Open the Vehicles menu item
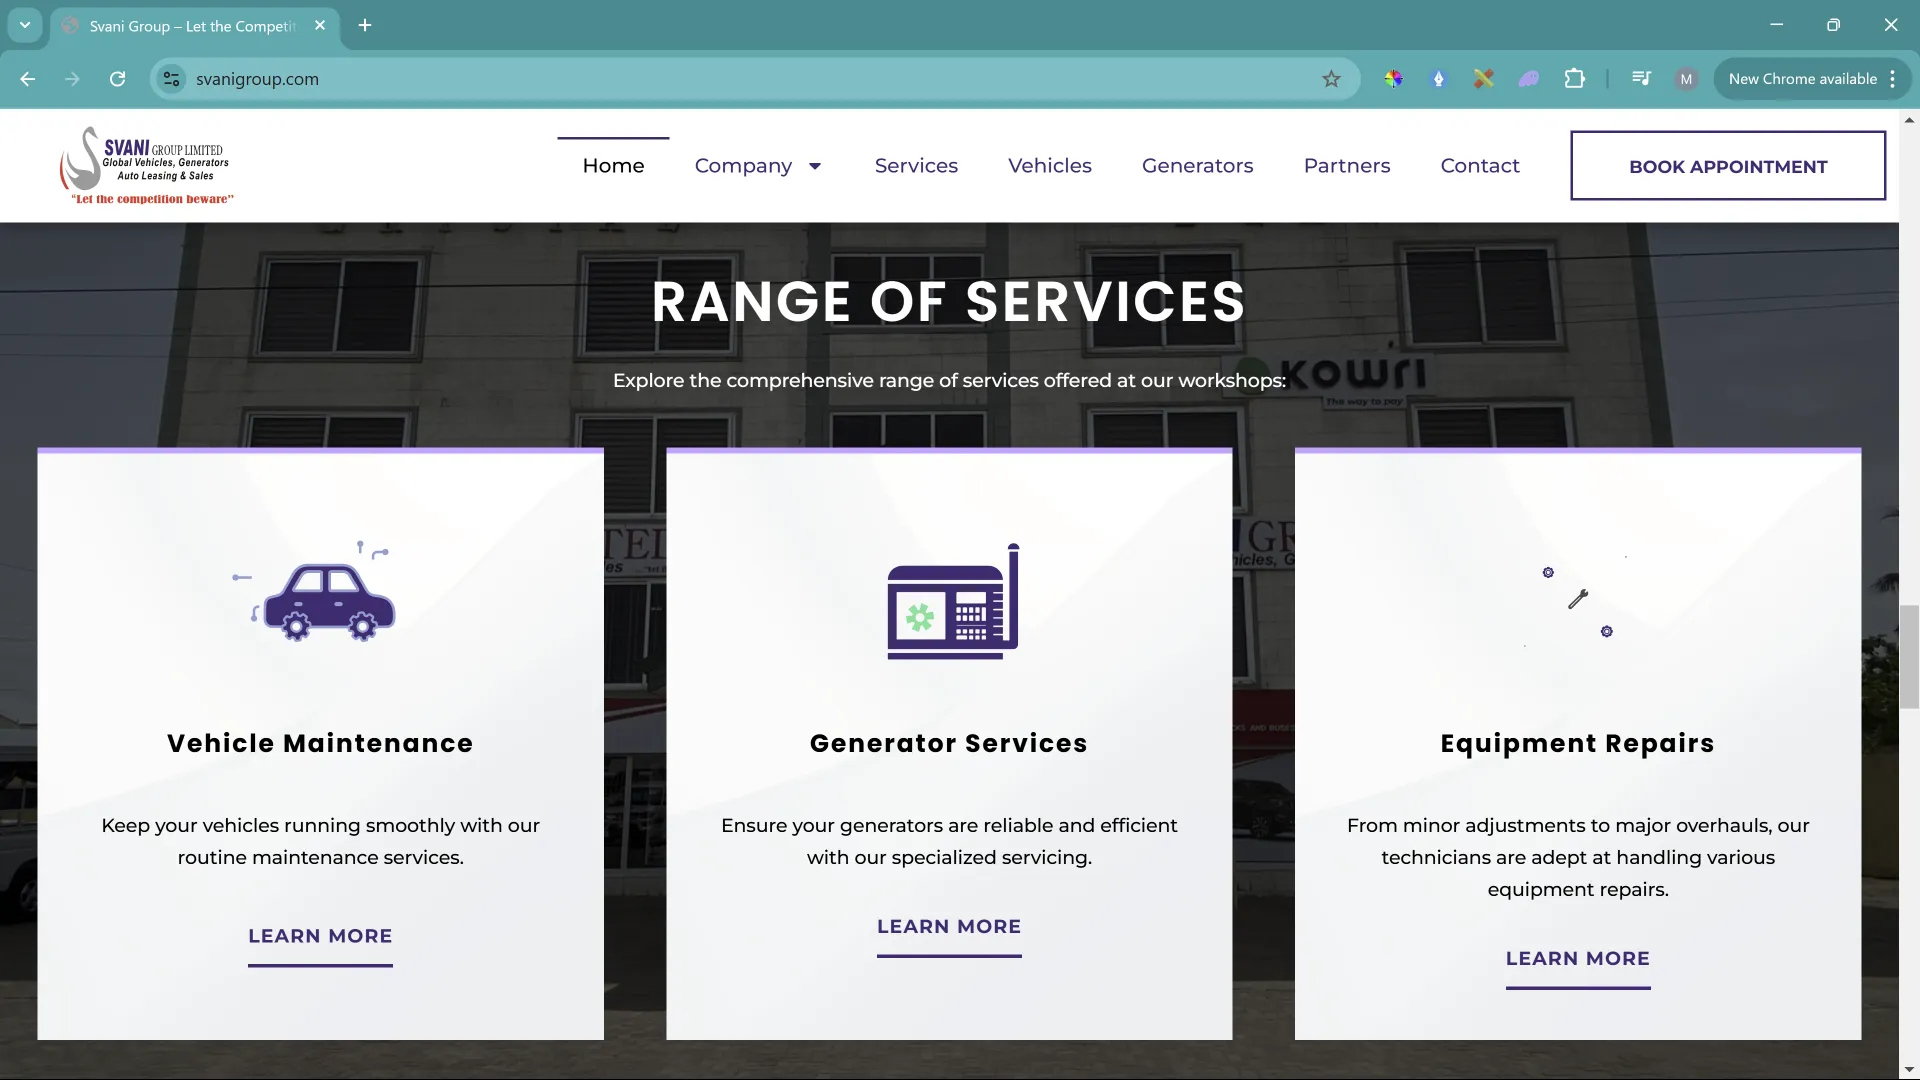 [x=1049, y=166]
